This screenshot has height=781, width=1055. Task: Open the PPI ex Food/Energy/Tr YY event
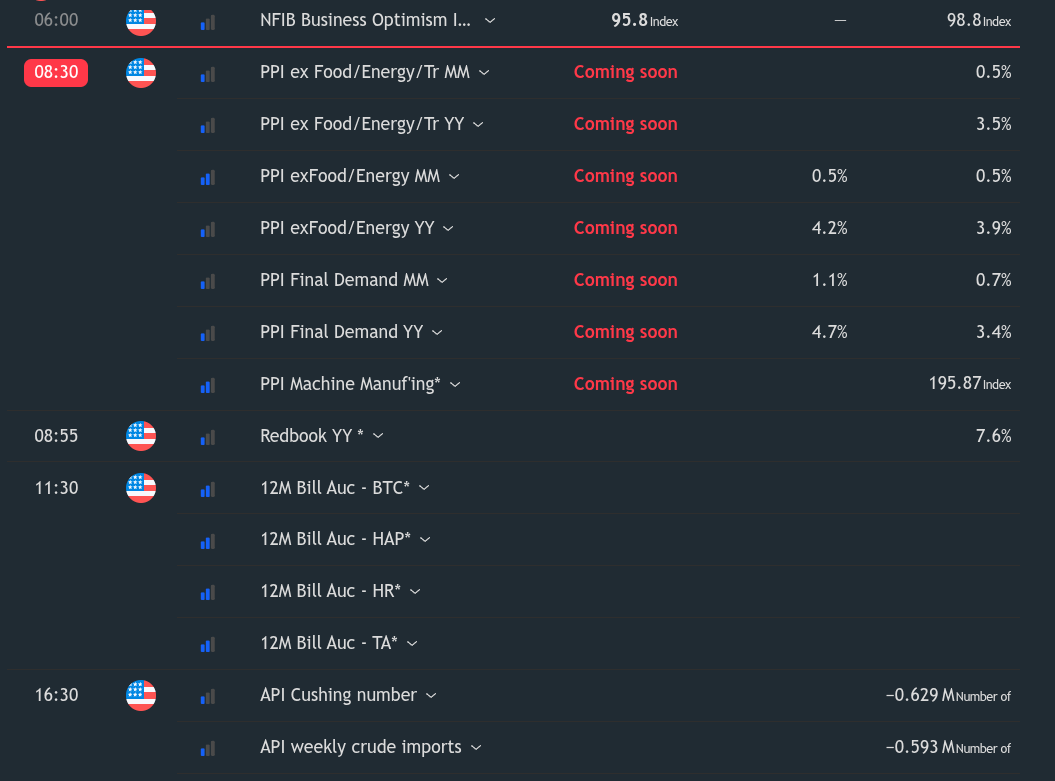click(x=361, y=124)
